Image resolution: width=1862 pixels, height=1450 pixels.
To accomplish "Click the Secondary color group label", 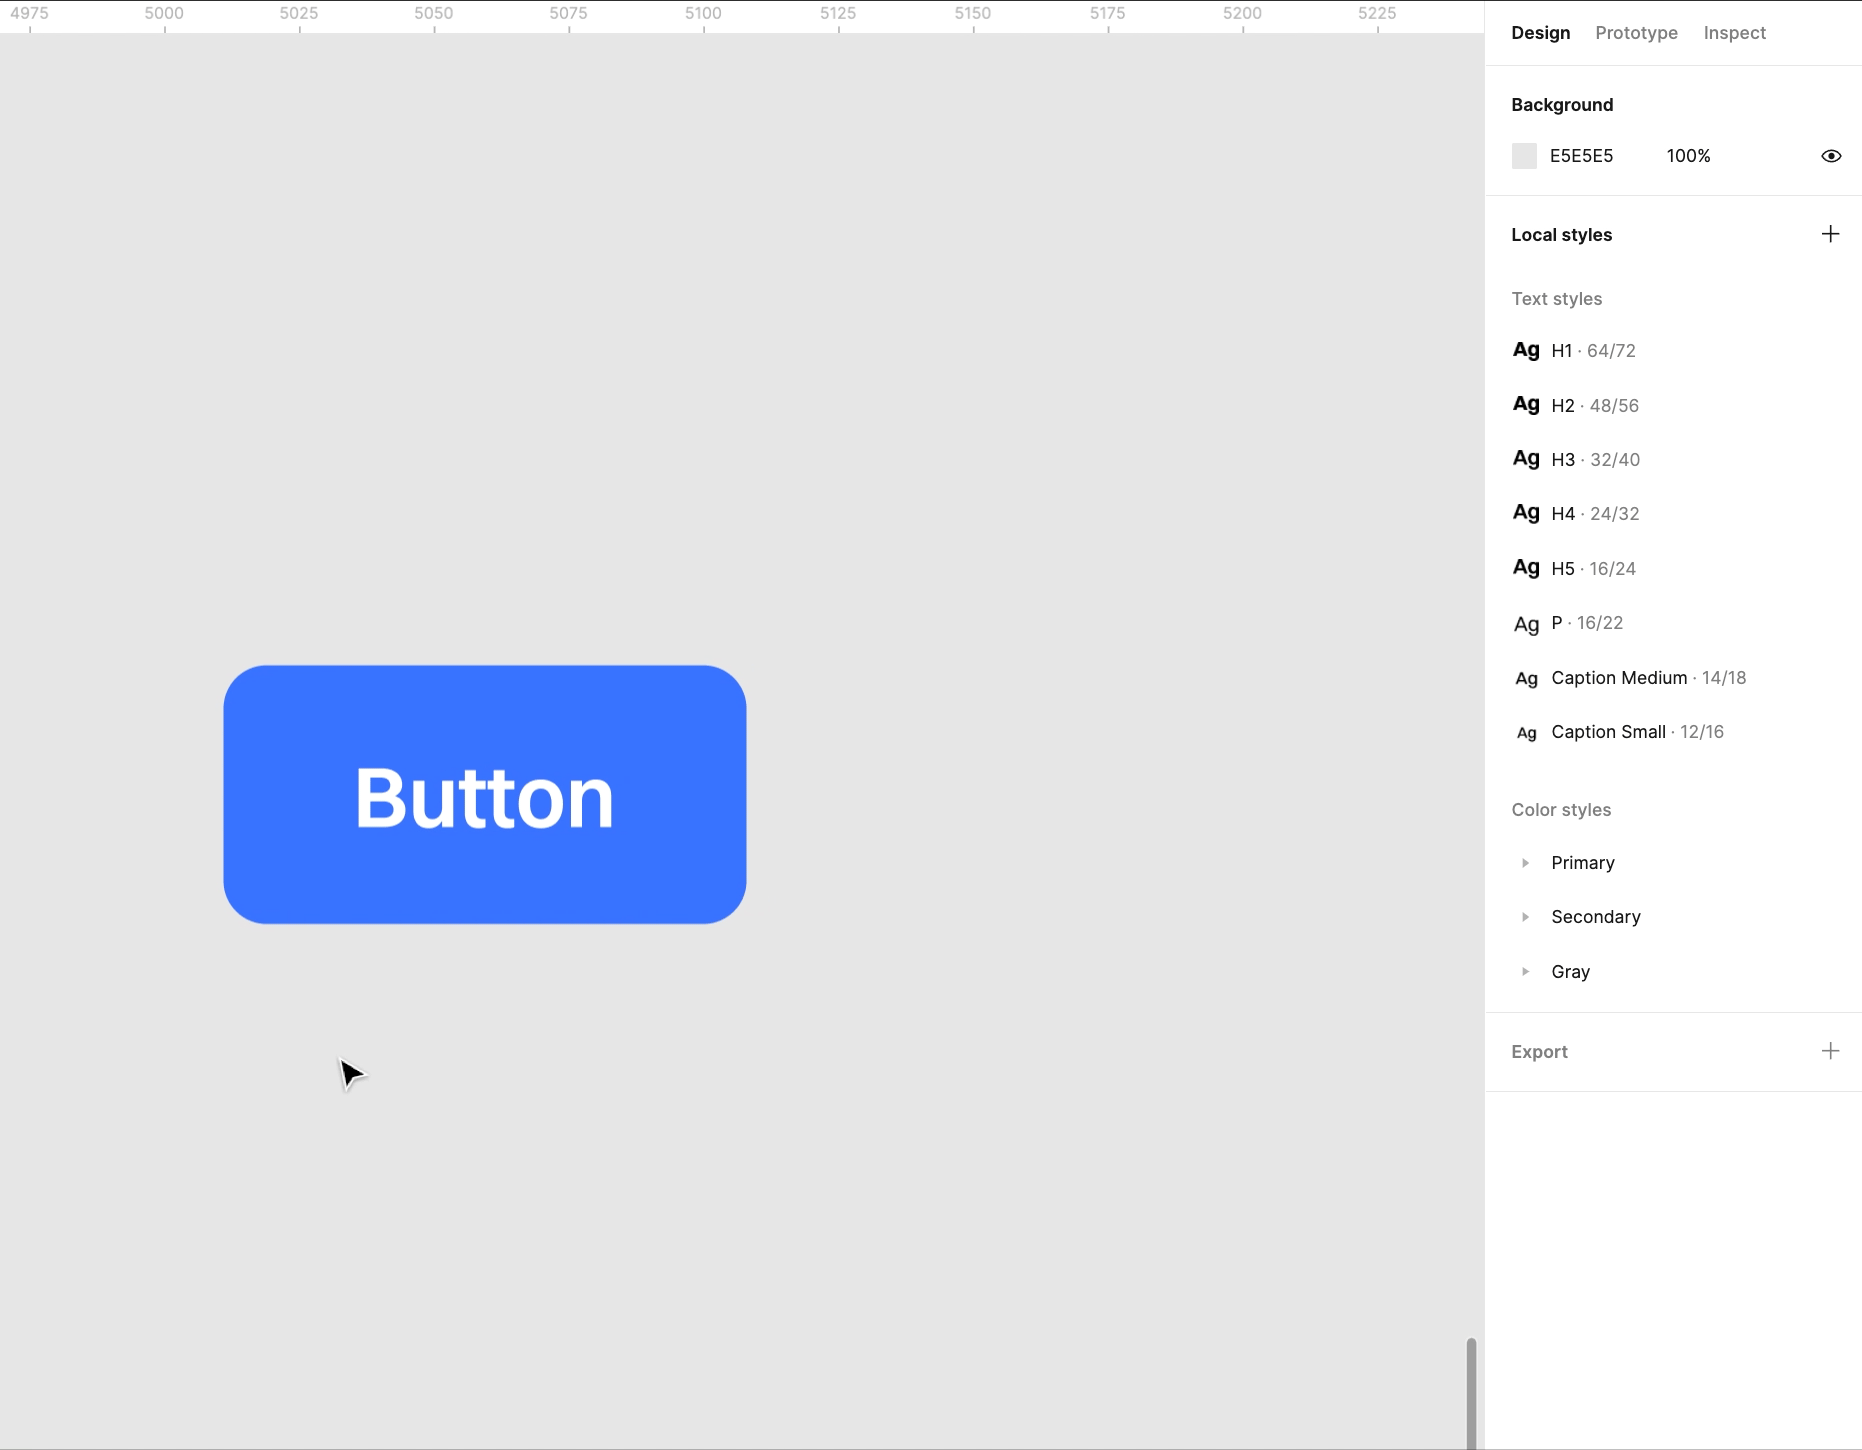I will [1595, 917].
